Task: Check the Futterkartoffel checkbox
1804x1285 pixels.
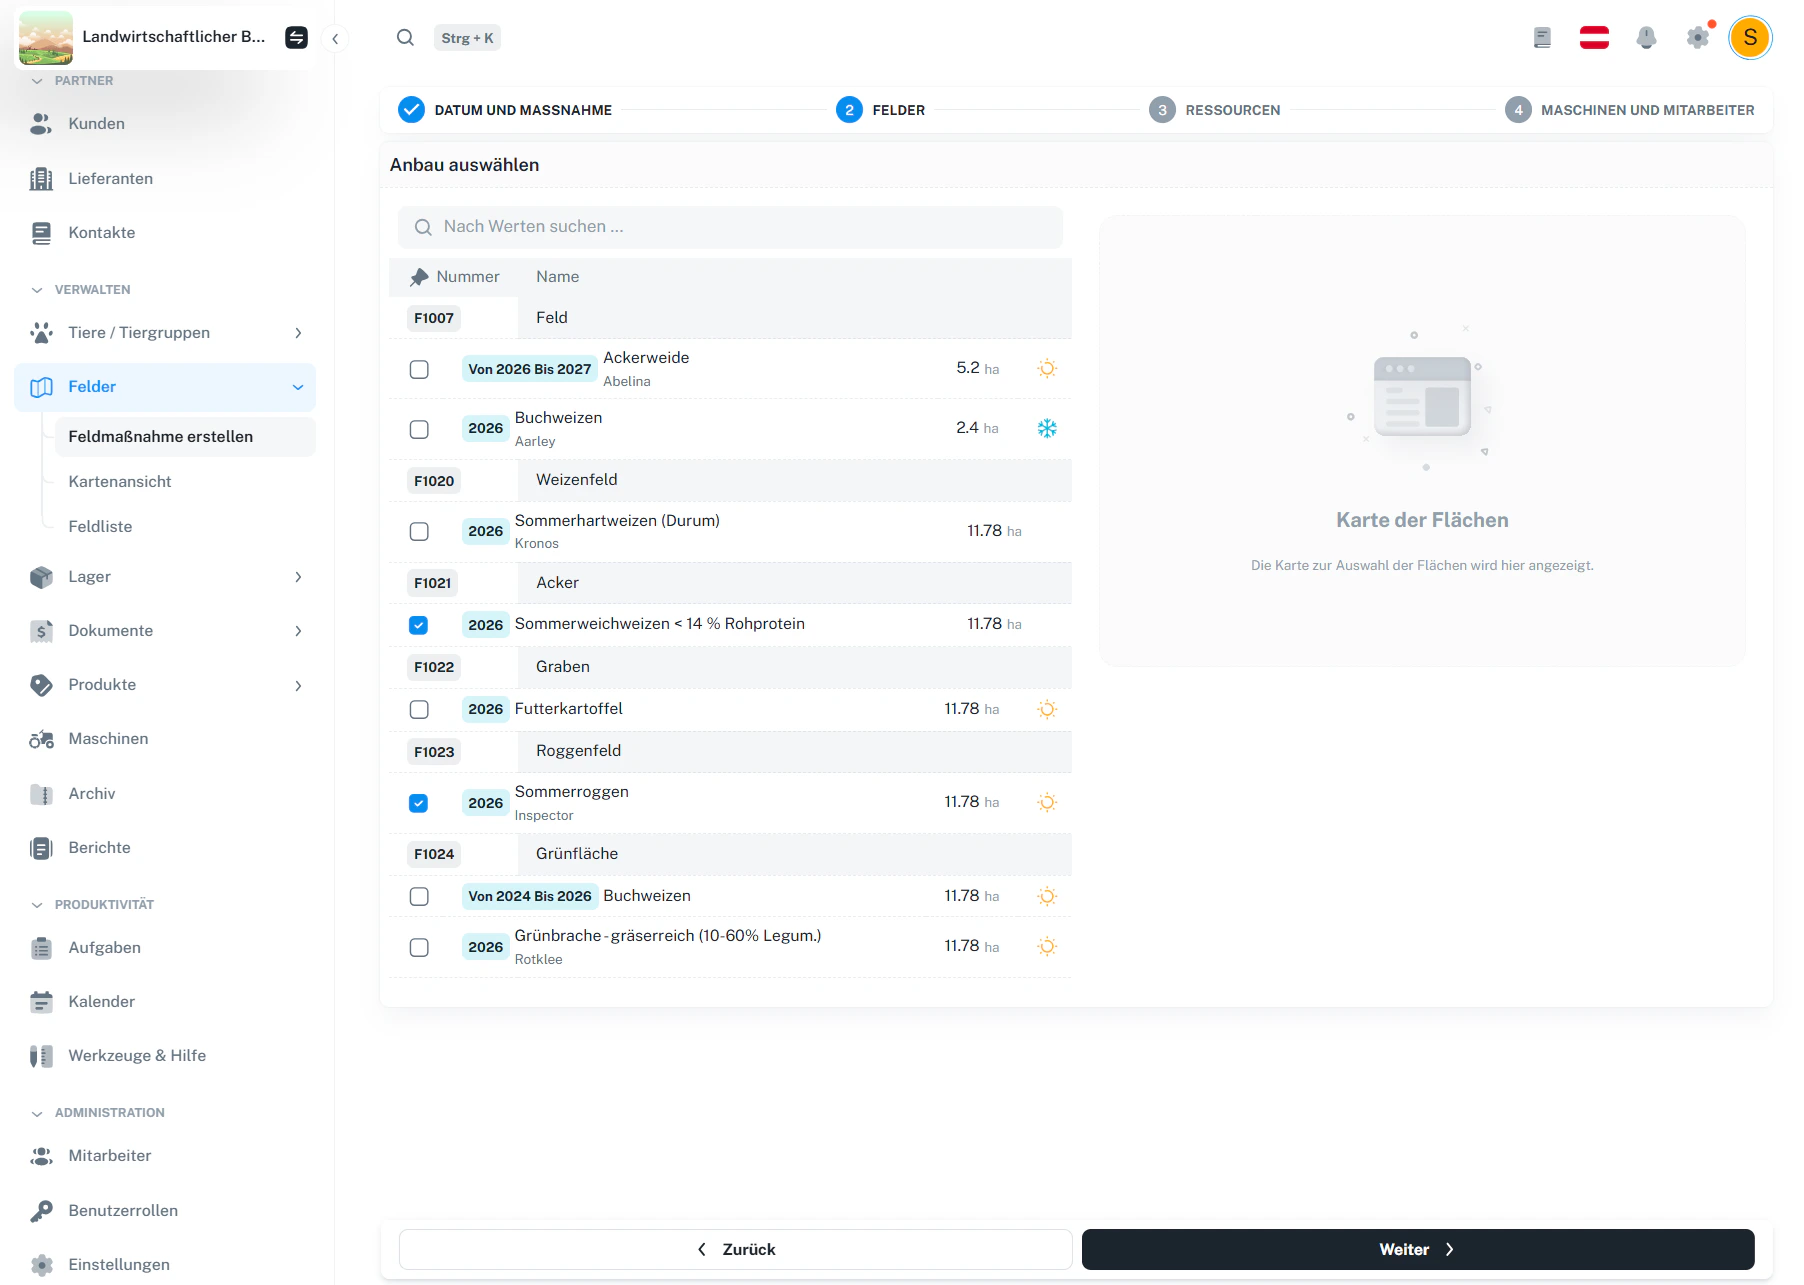Action: (419, 709)
